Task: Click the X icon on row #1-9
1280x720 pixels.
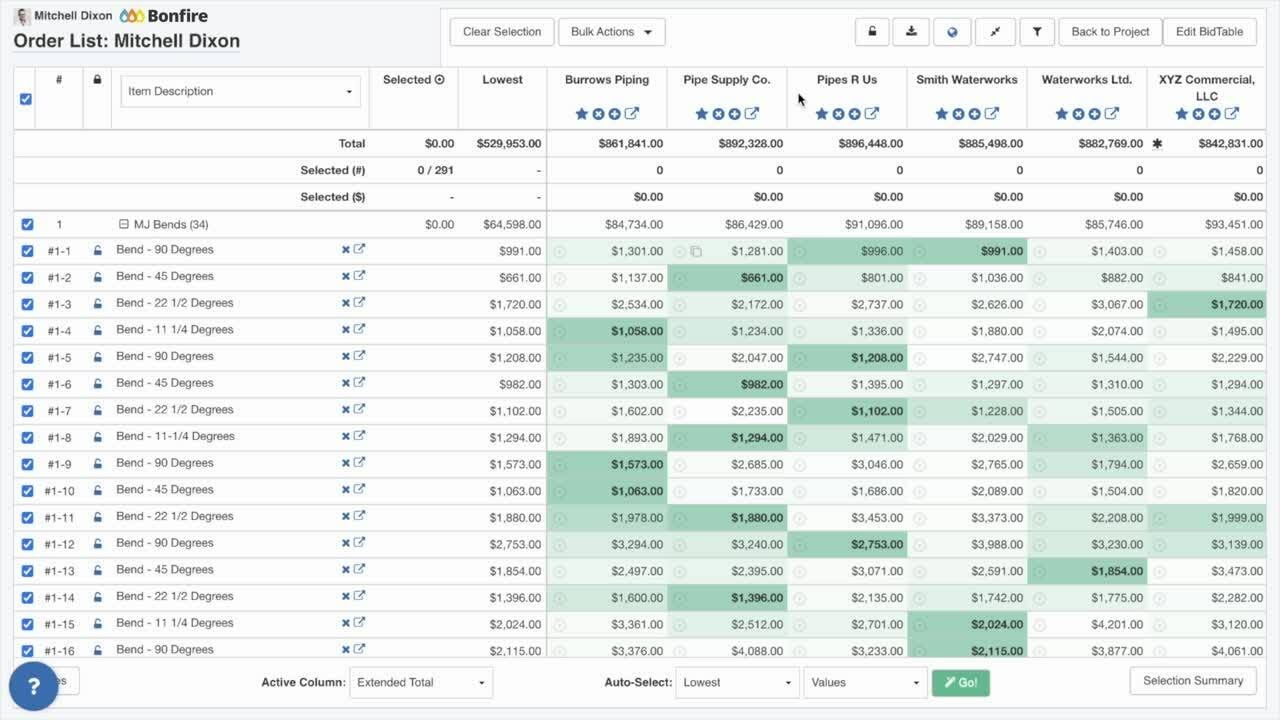Action: click(346, 463)
